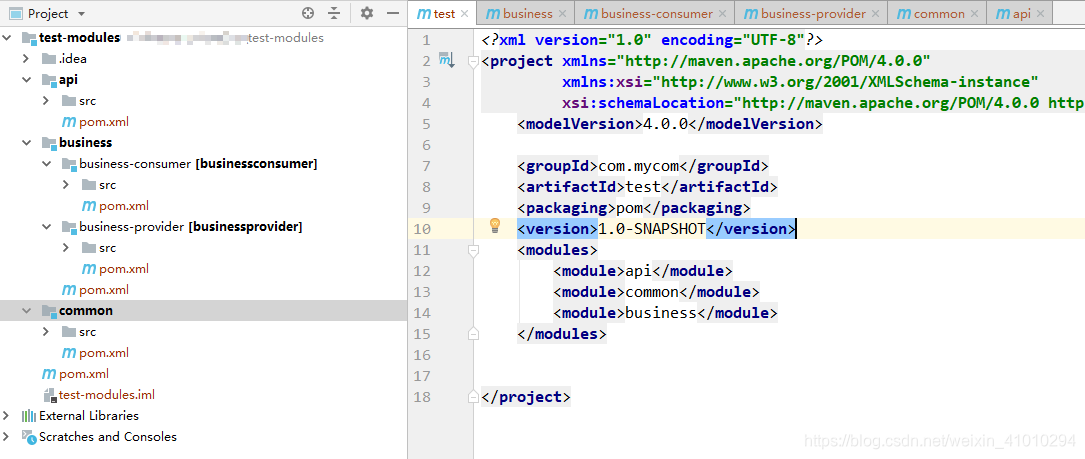The height and width of the screenshot is (459, 1085).
Task: Click the com.mycom groupId value
Action: (x=639, y=166)
